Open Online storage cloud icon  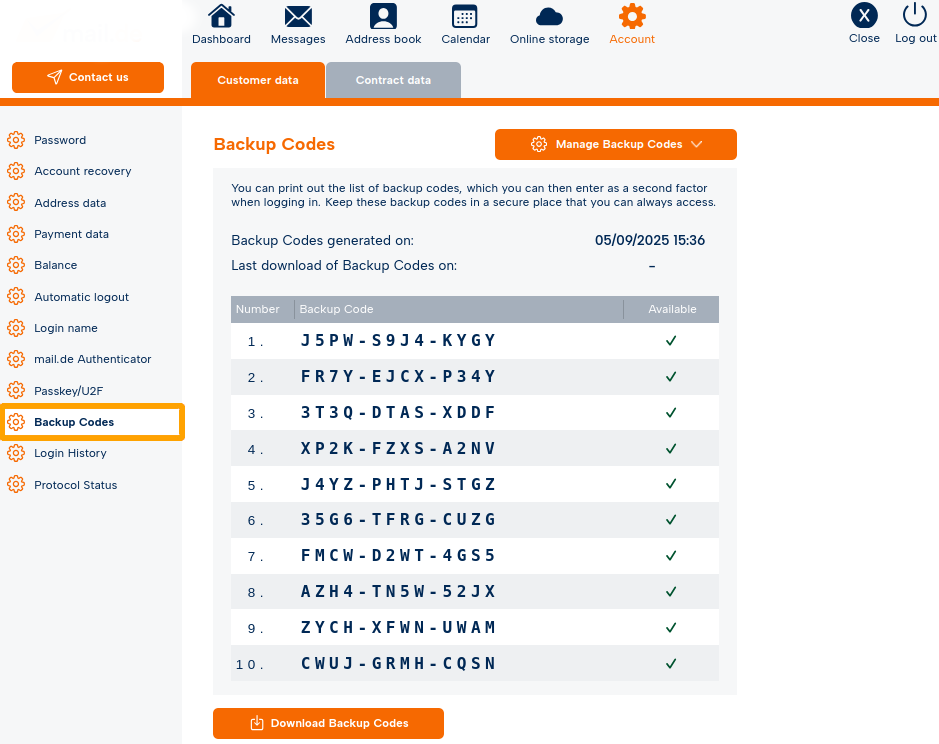pyautogui.click(x=549, y=17)
